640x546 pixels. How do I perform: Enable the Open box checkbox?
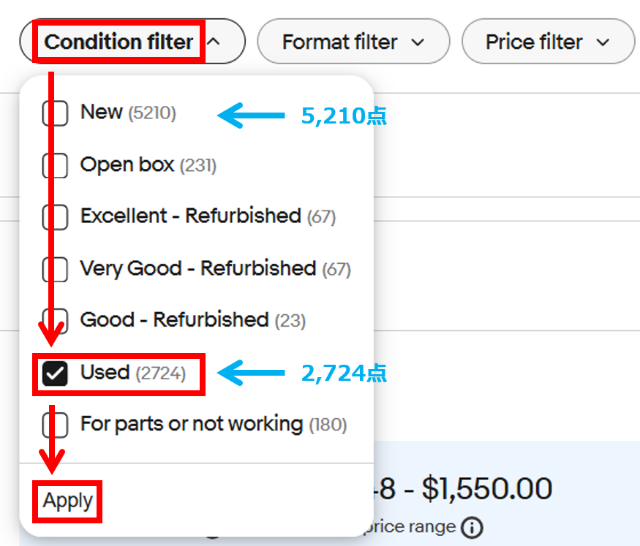click(x=55, y=165)
